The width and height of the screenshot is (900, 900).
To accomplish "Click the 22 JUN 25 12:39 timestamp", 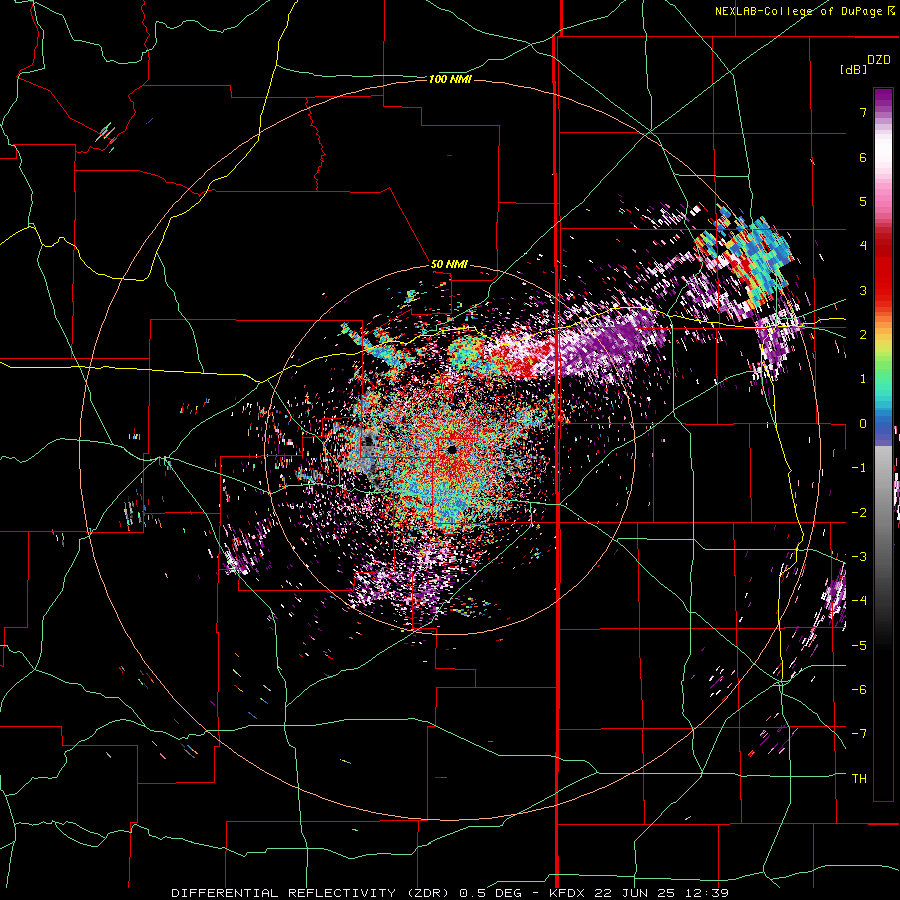I will coord(660,893).
